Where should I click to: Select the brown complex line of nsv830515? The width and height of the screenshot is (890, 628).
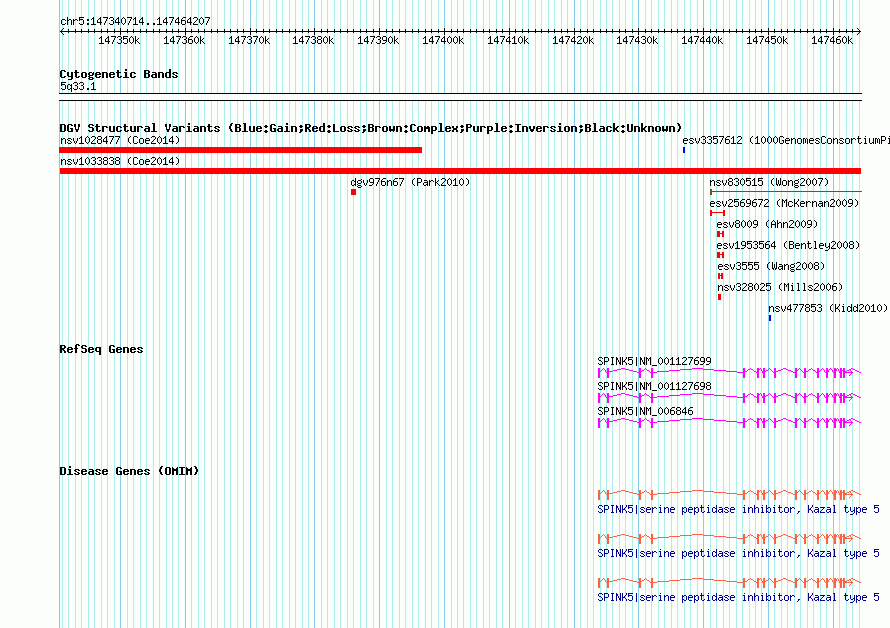point(786,192)
